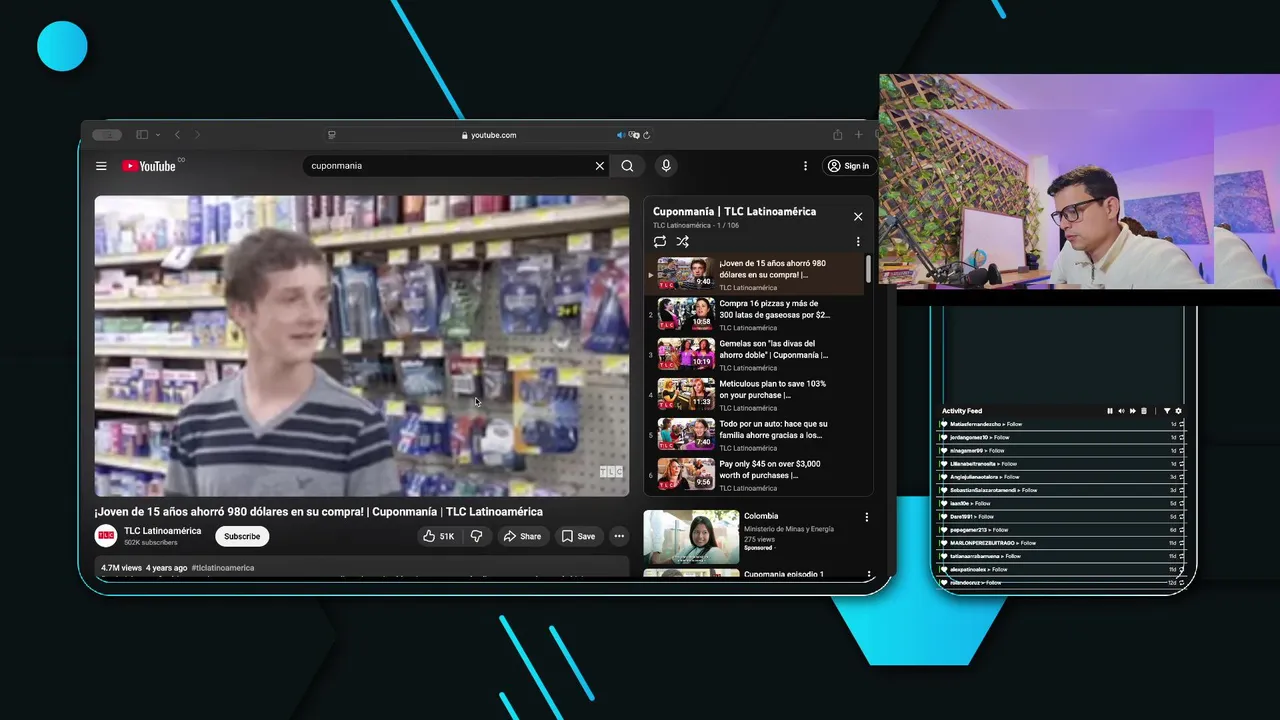Image resolution: width=1280 pixels, height=720 pixels.
Task: Open the Safari share button
Action: tap(837, 135)
